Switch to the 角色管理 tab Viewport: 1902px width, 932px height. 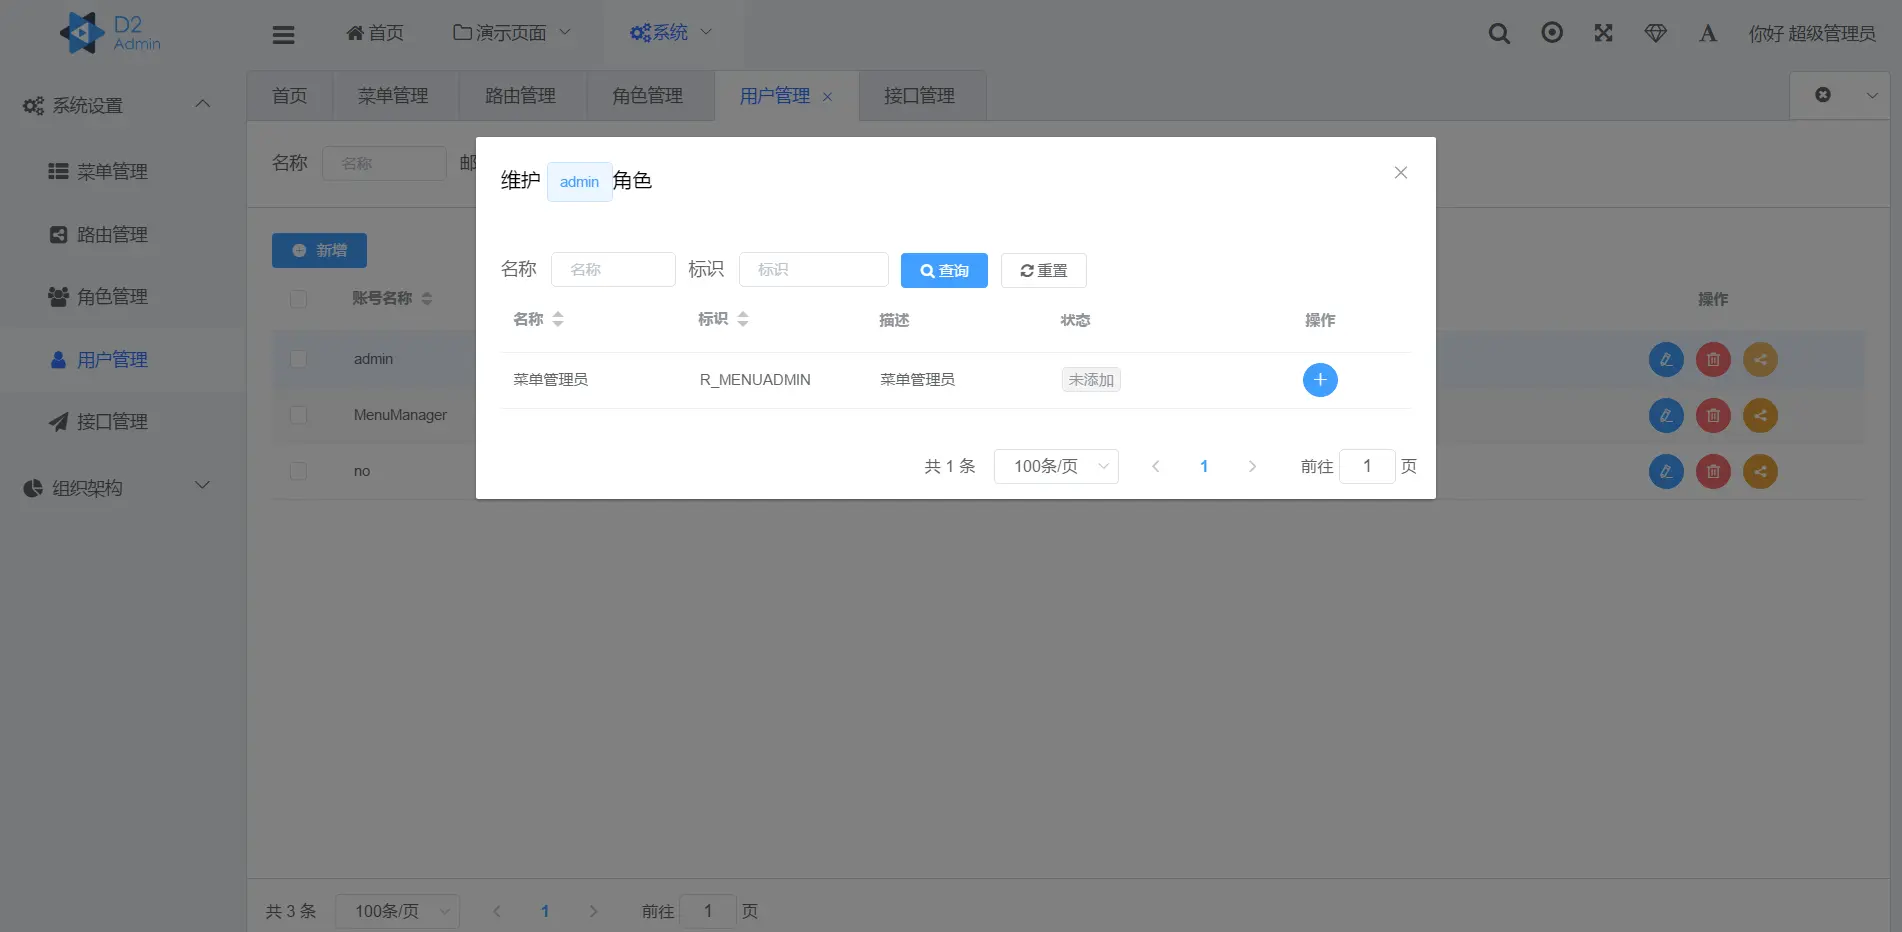coord(648,96)
